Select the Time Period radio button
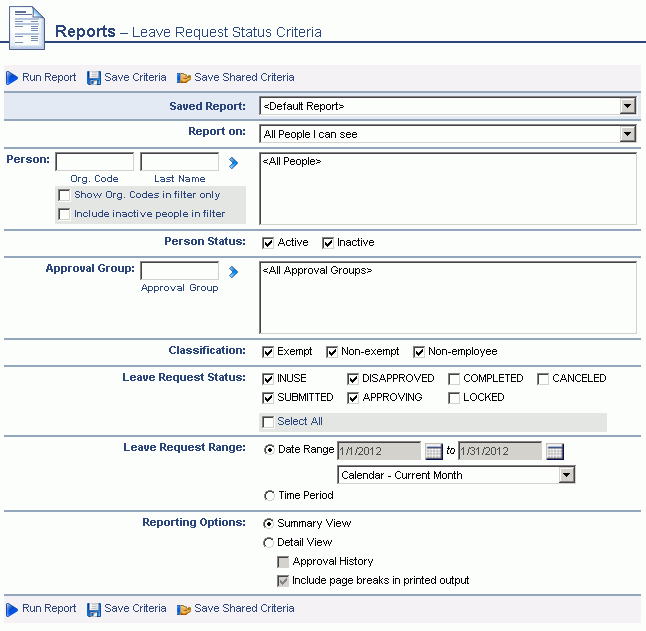 (269, 495)
